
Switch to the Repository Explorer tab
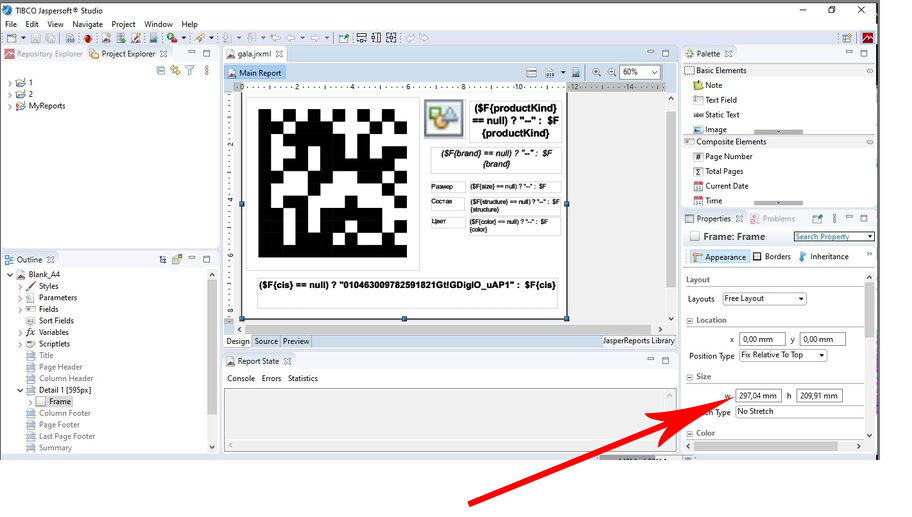coord(44,54)
